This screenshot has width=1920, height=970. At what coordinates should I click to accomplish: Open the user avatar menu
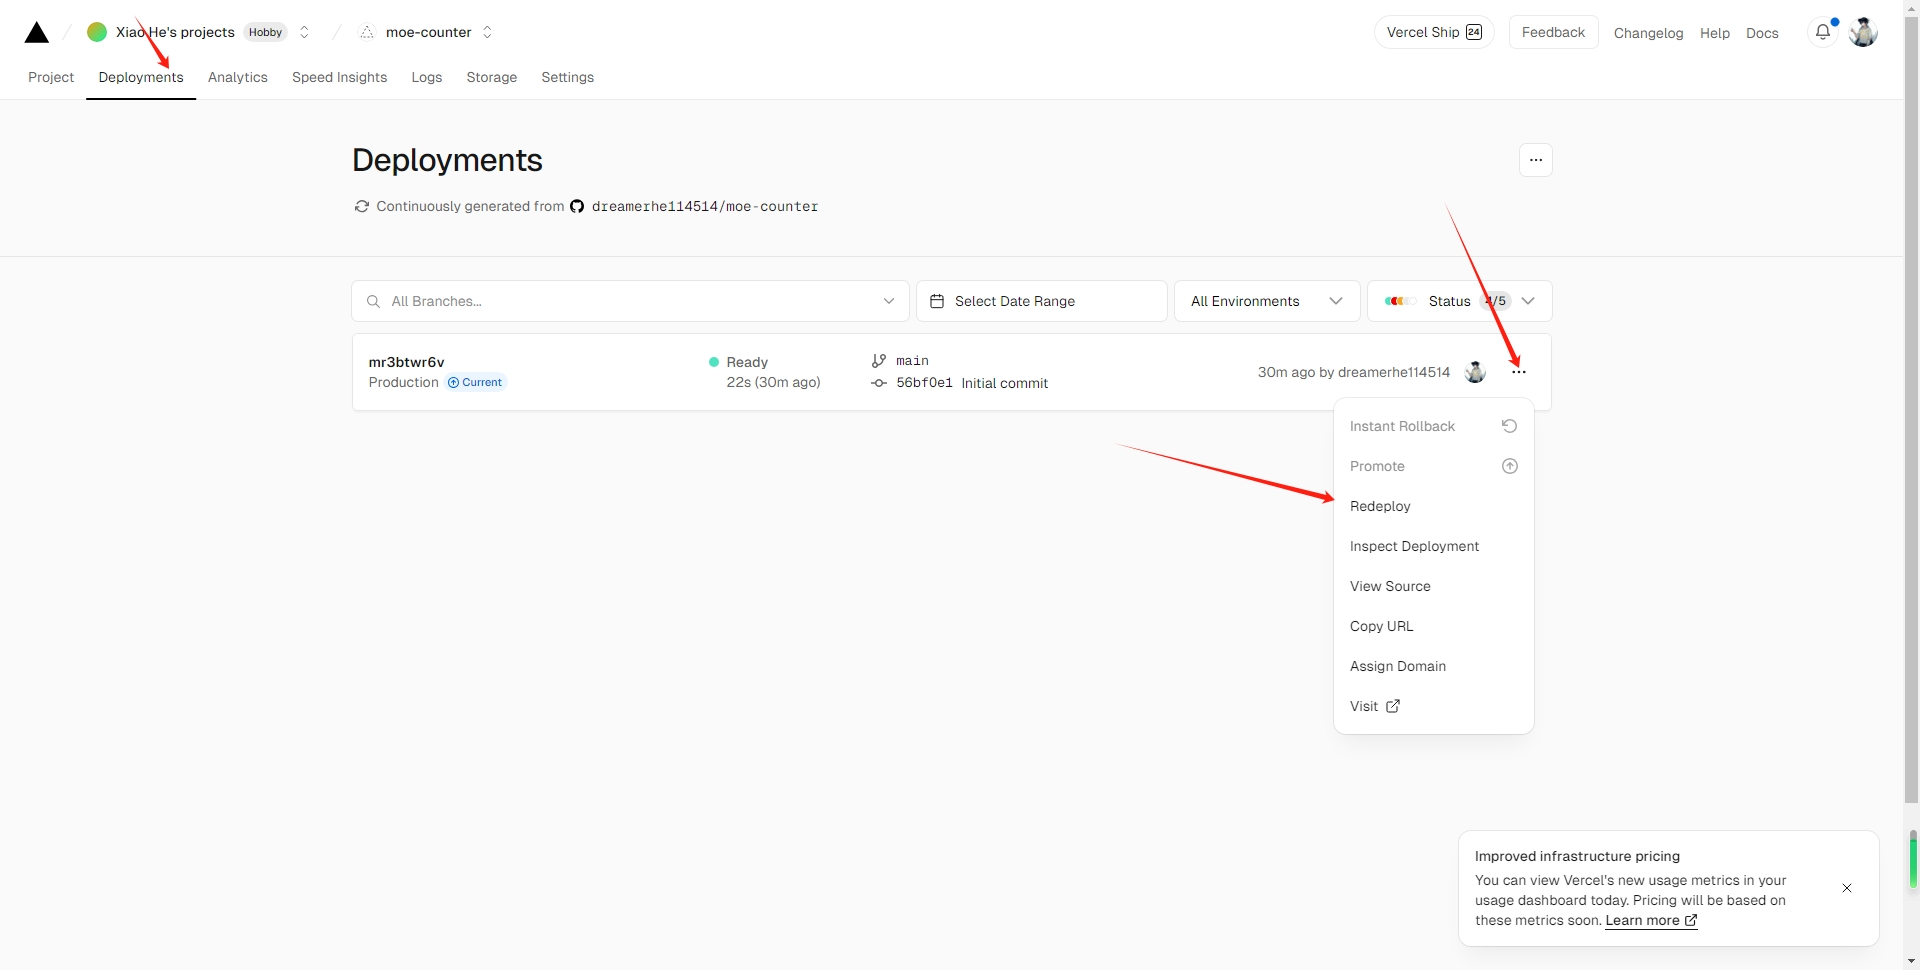(1863, 32)
